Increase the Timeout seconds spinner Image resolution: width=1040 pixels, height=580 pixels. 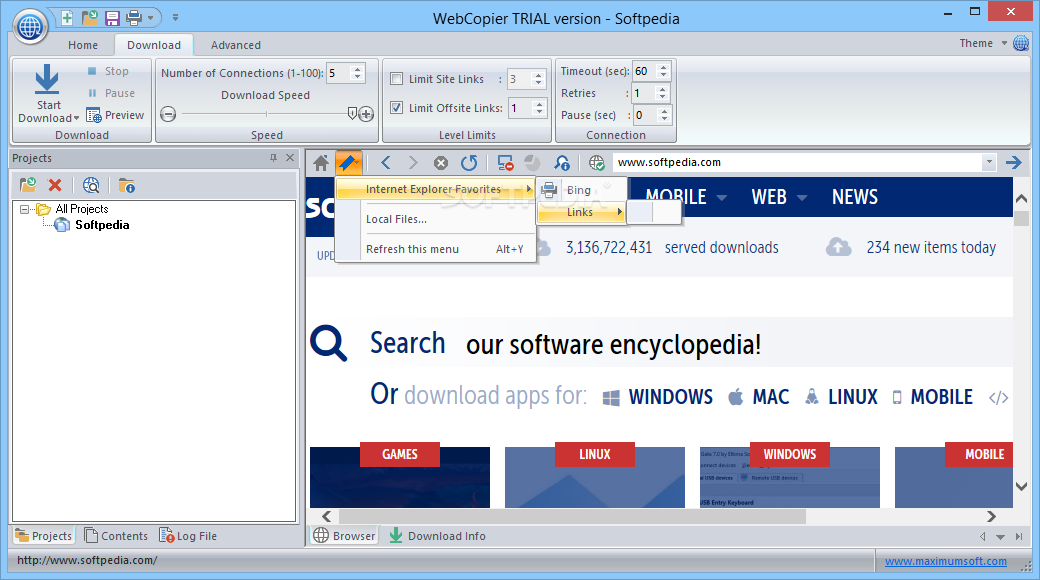click(663, 67)
